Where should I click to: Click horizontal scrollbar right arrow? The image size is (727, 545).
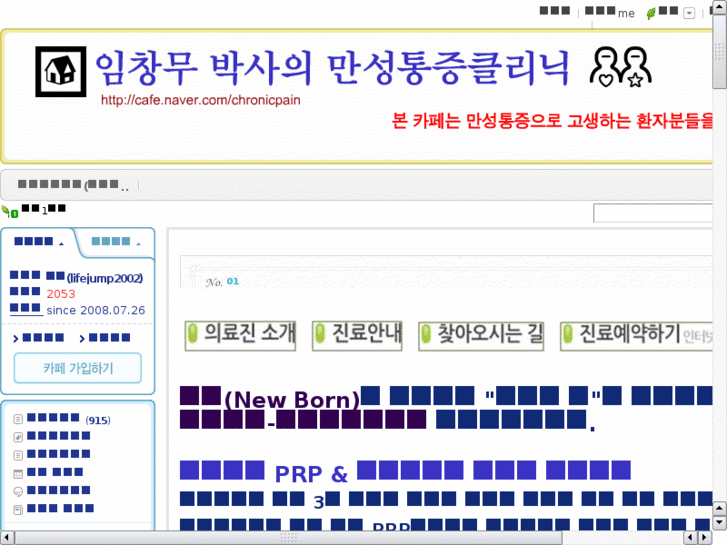coord(704,538)
